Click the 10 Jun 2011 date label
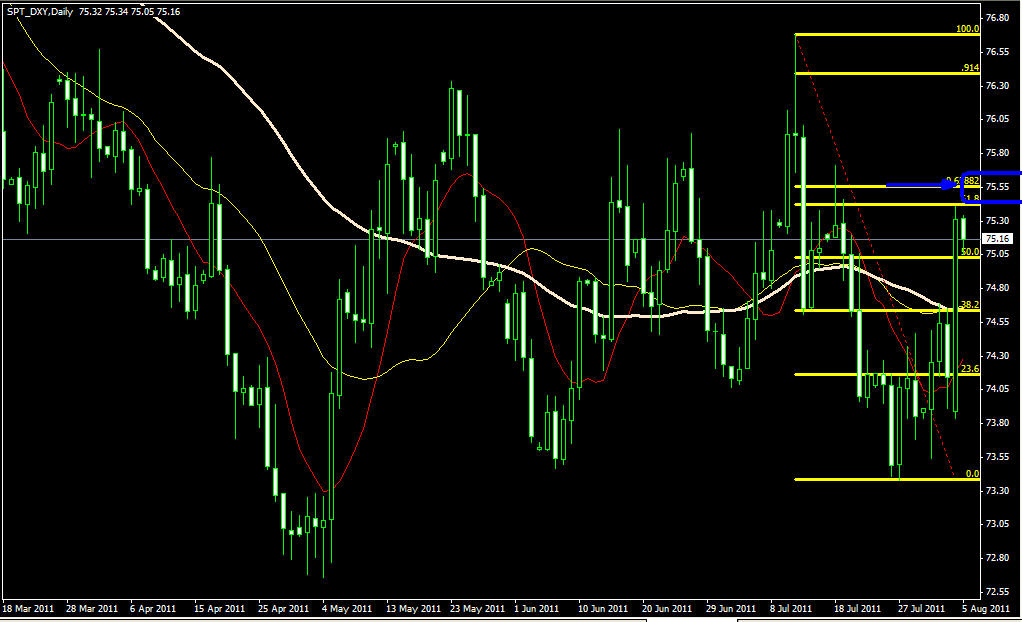The height and width of the screenshot is (622, 1022). [603, 608]
